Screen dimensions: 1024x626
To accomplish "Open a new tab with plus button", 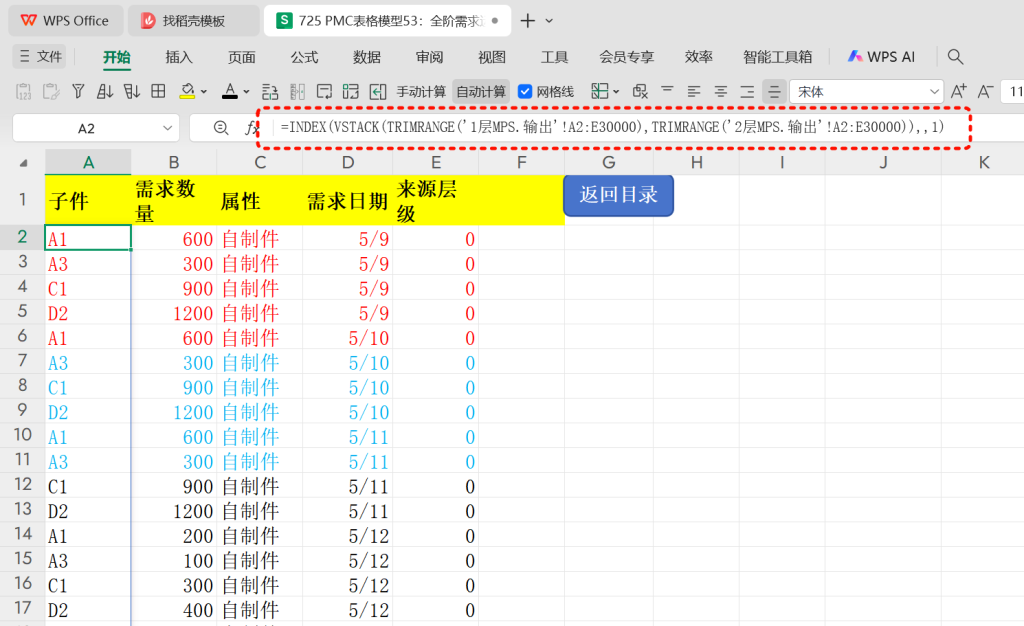I will click(x=528, y=21).
